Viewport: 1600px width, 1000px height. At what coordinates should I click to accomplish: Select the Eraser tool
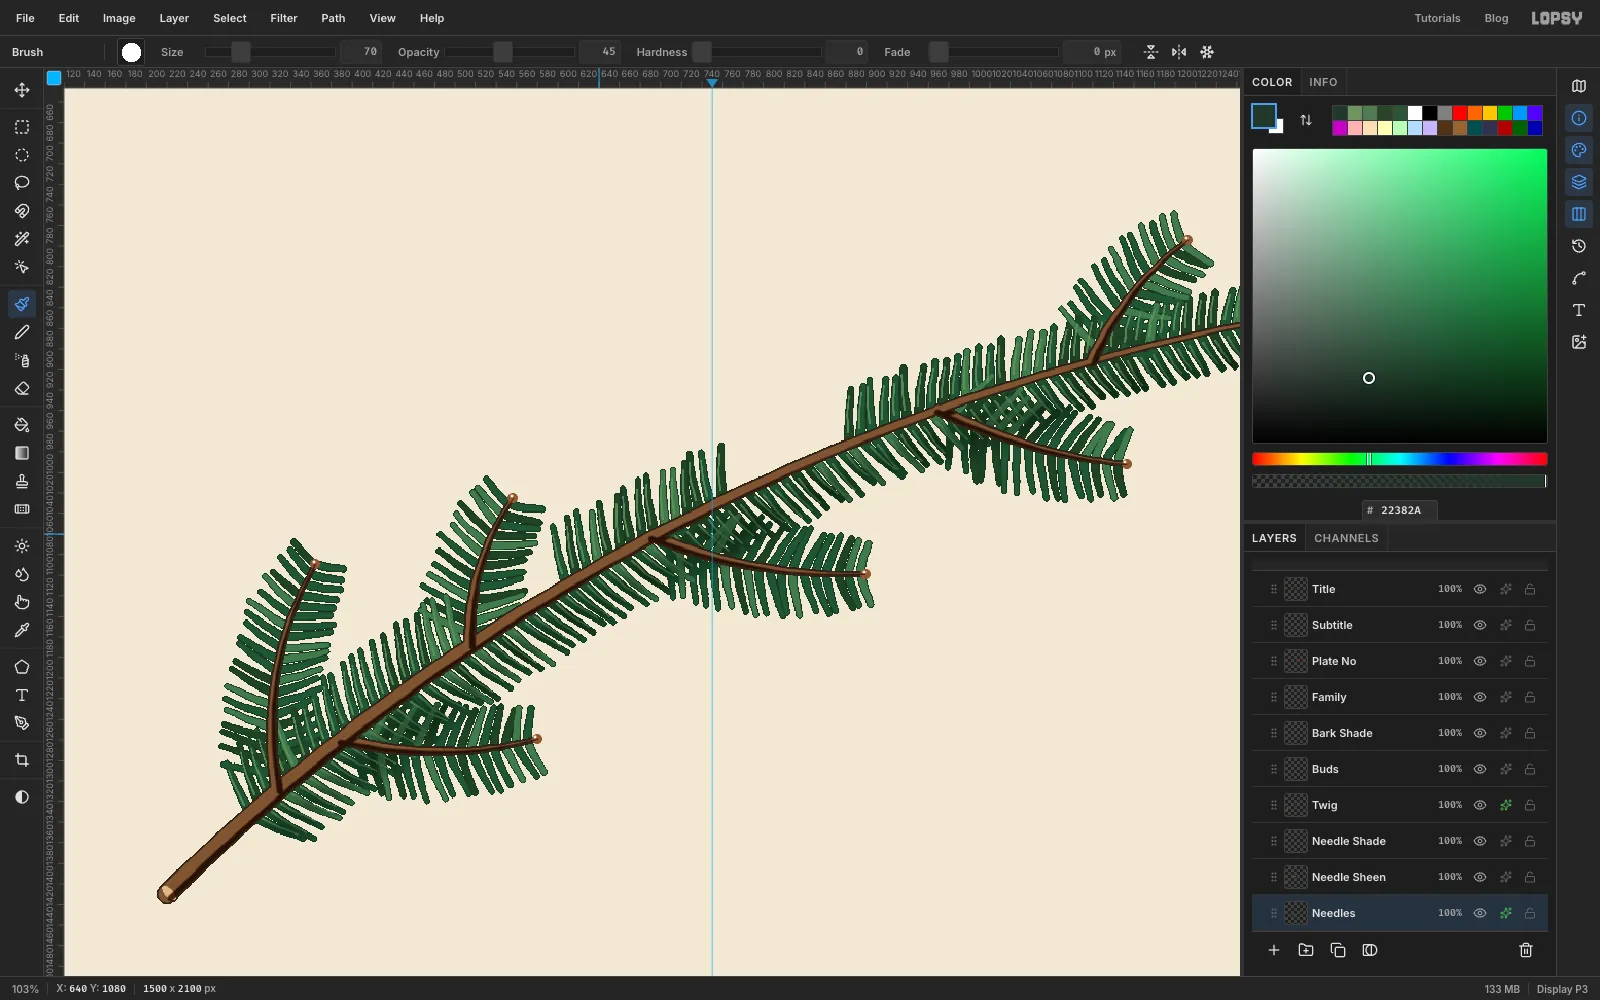click(x=22, y=389)
